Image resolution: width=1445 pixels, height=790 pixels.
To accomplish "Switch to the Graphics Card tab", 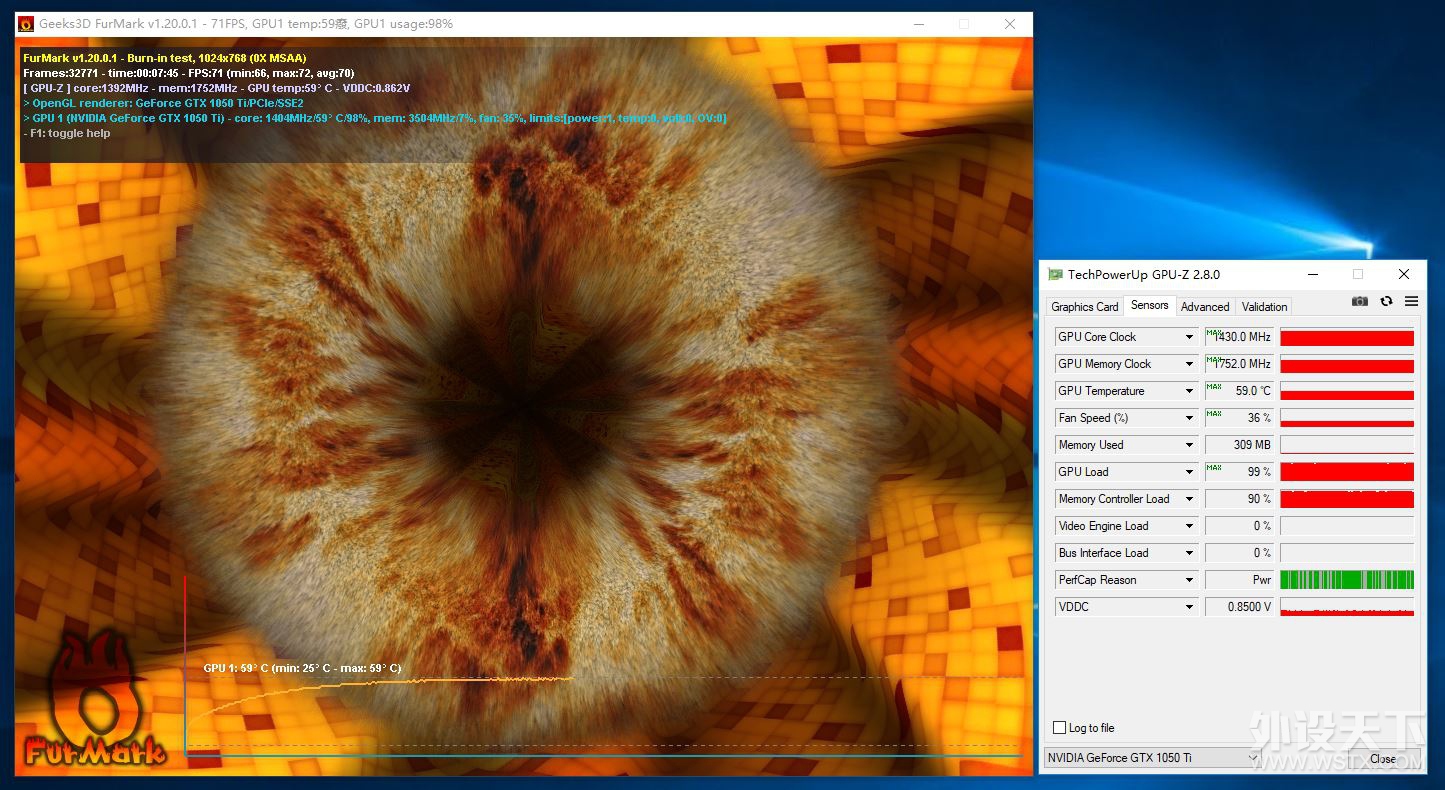I will [1084, 307].
